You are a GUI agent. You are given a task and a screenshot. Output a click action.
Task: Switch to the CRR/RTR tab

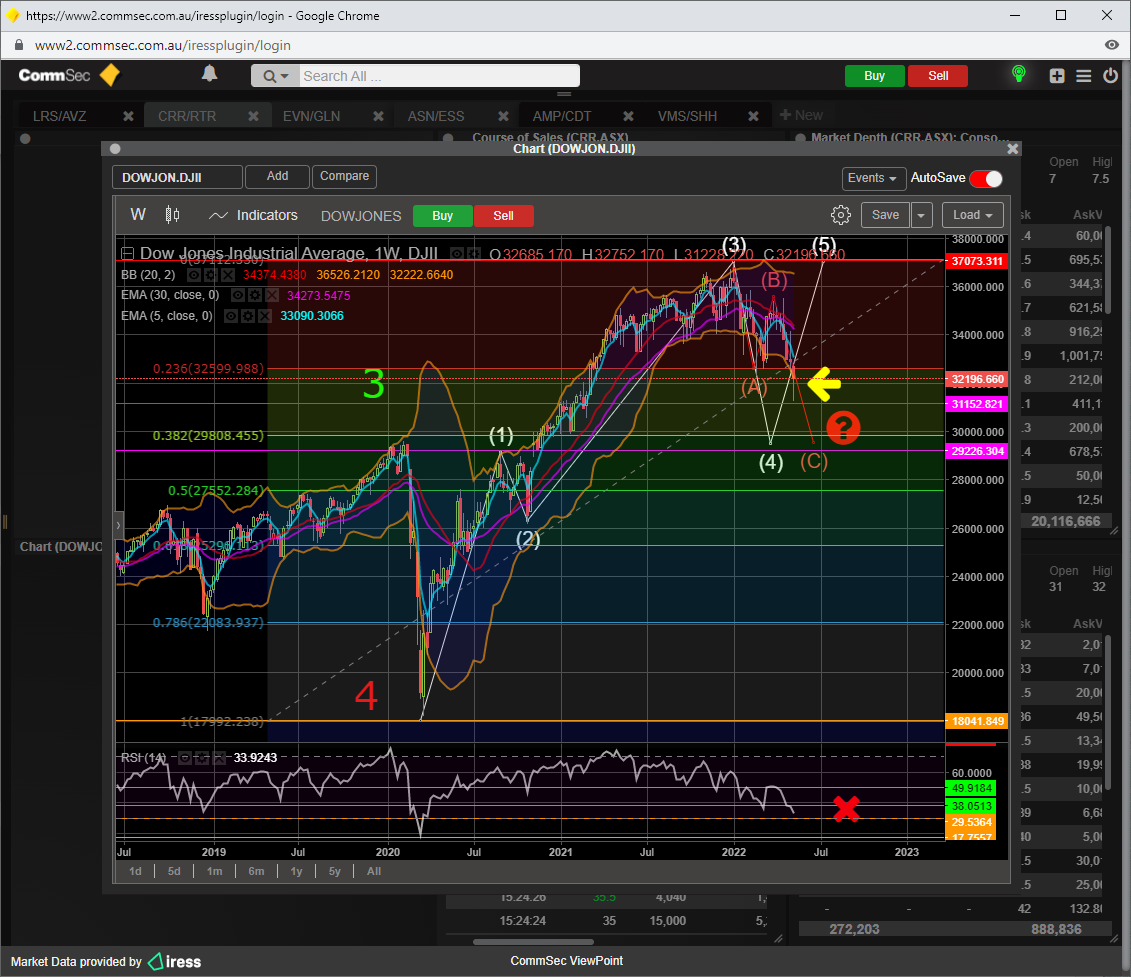point(187,116)
